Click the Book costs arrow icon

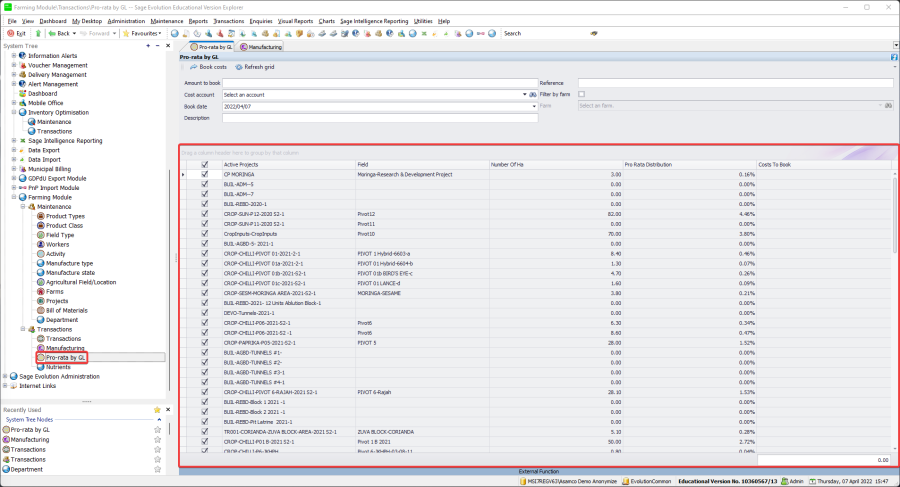coord(193,67)
